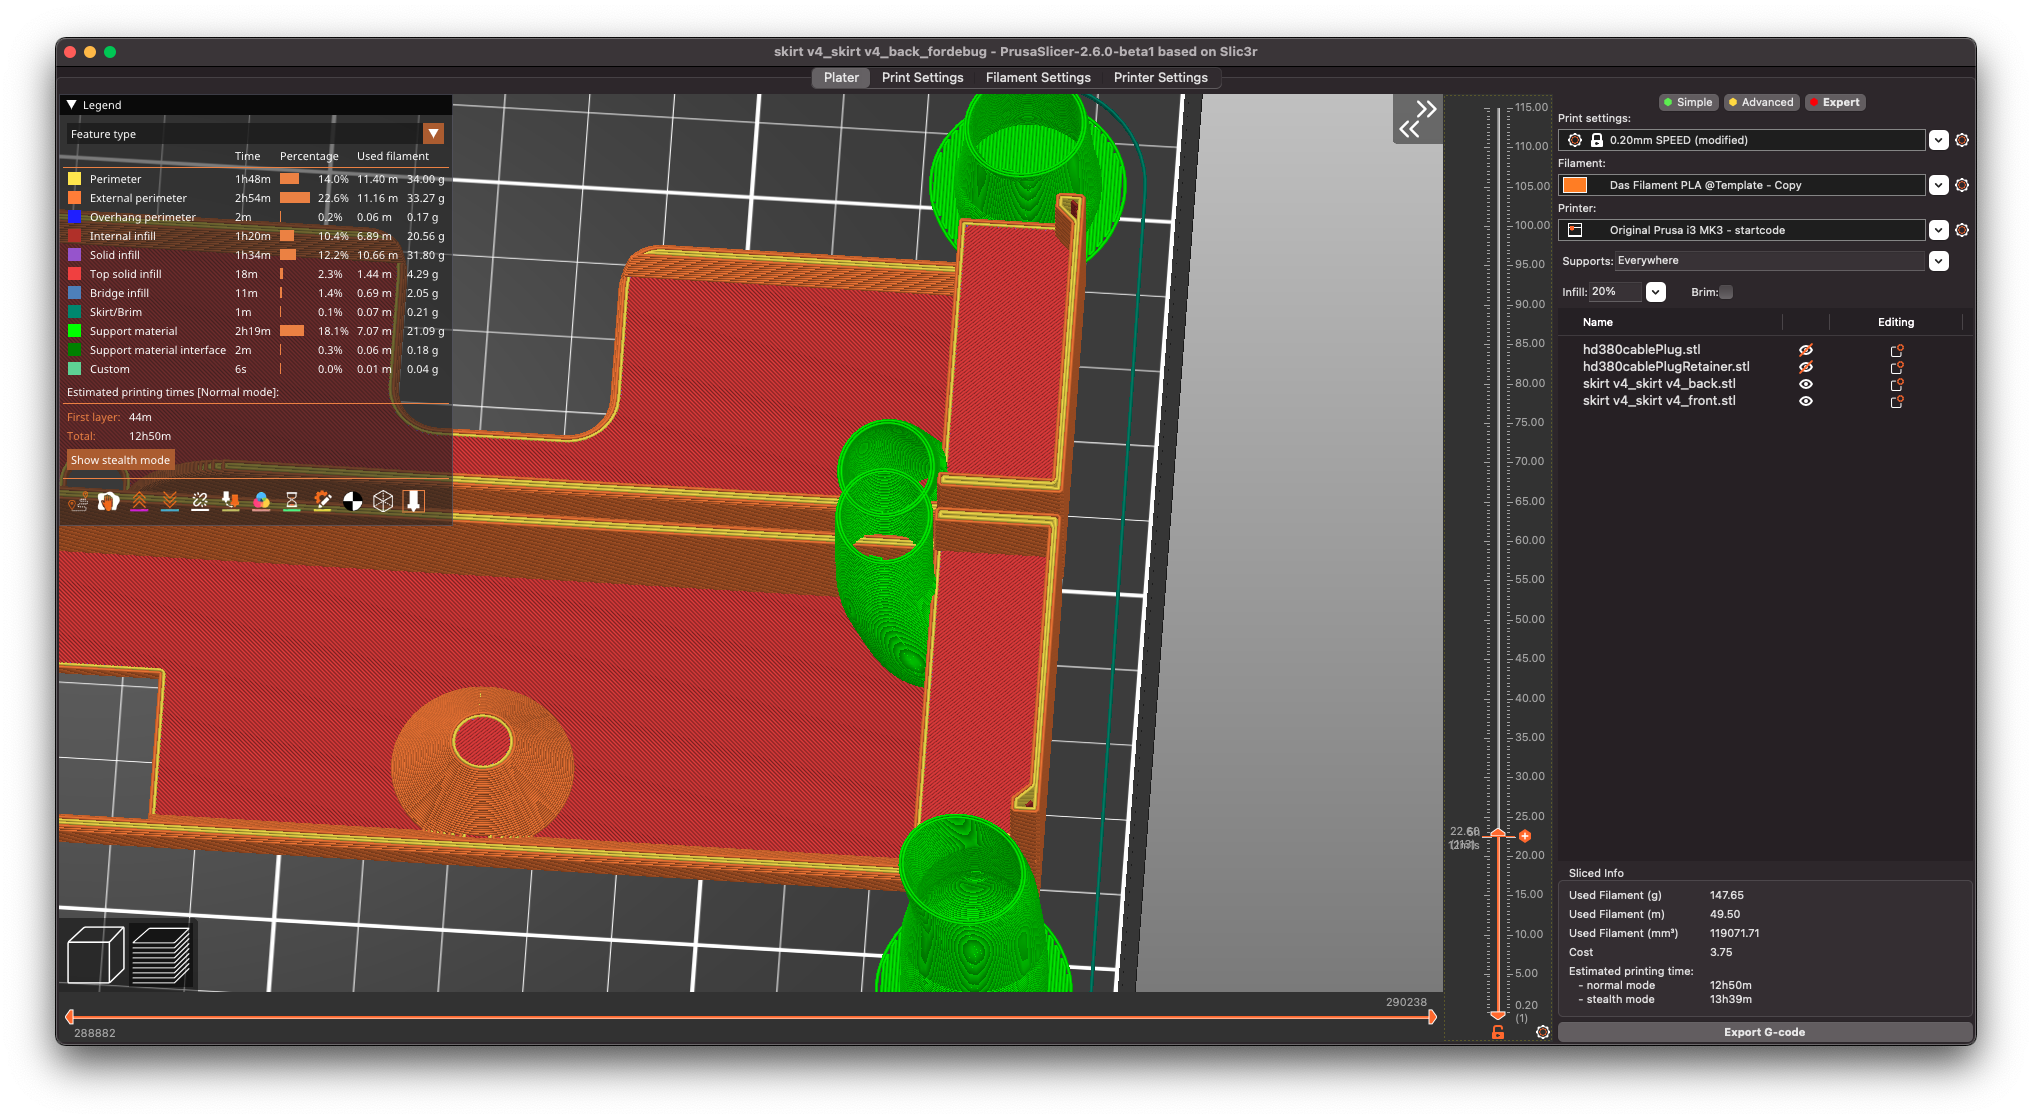
Task: Click Show stealth mode button
Action: tap(120, 460)
